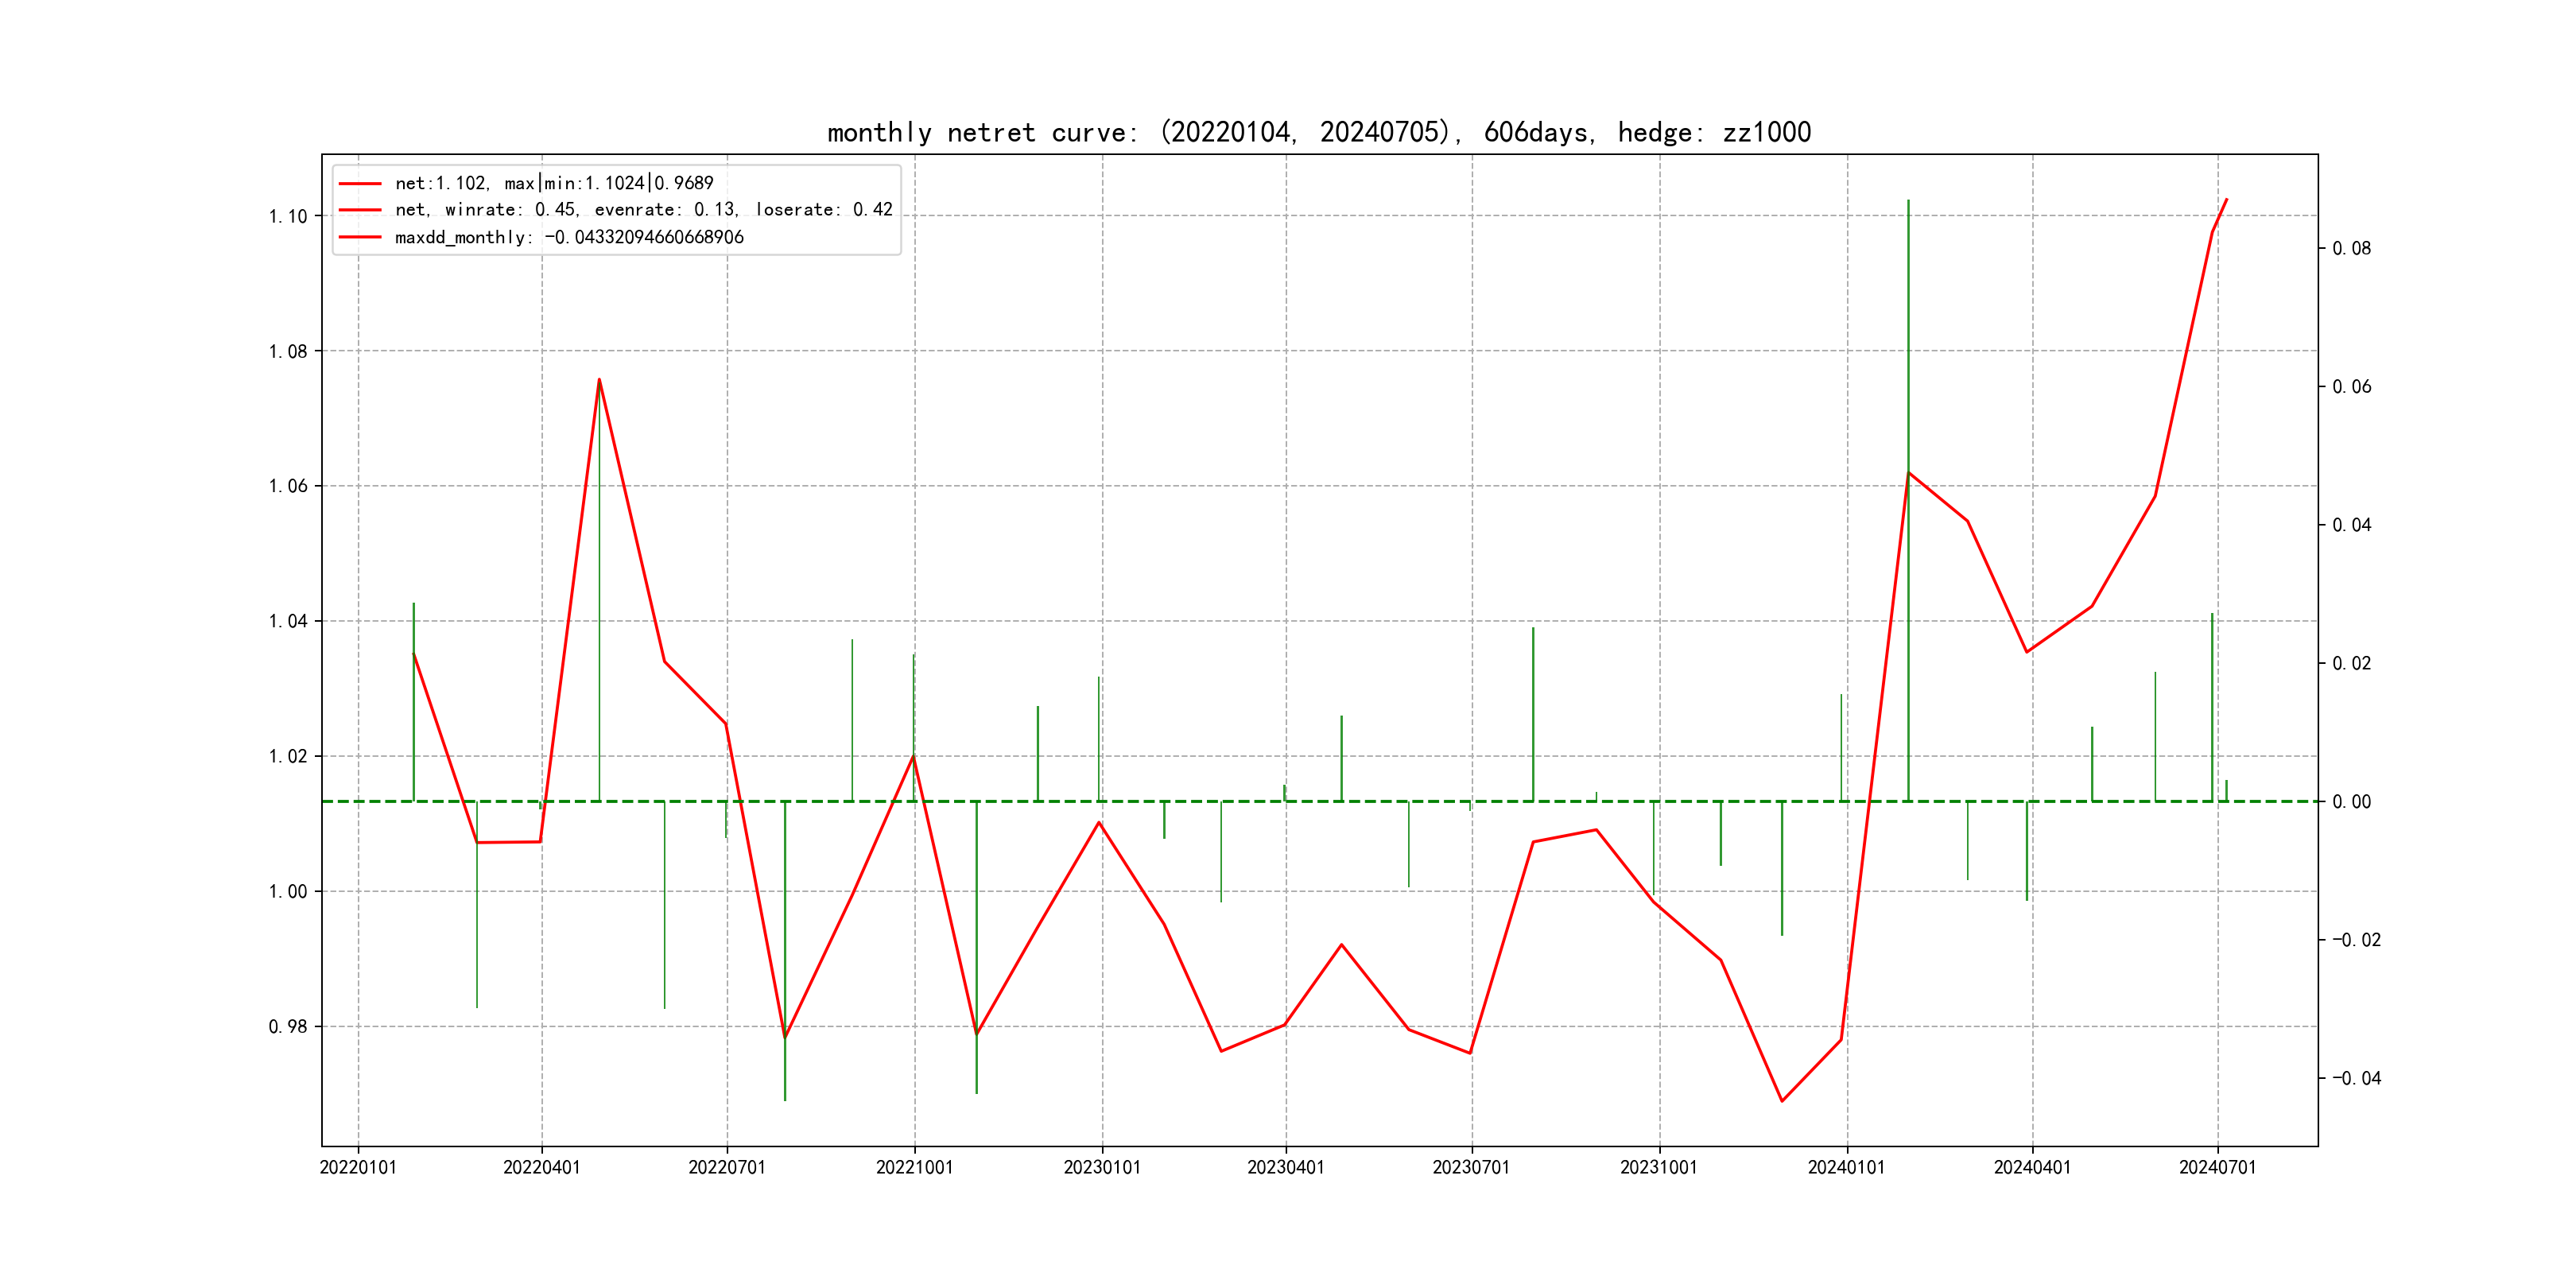Click right y-axis tick label 0.08
The image size is (2576, 1288).
pos(2351,248)
